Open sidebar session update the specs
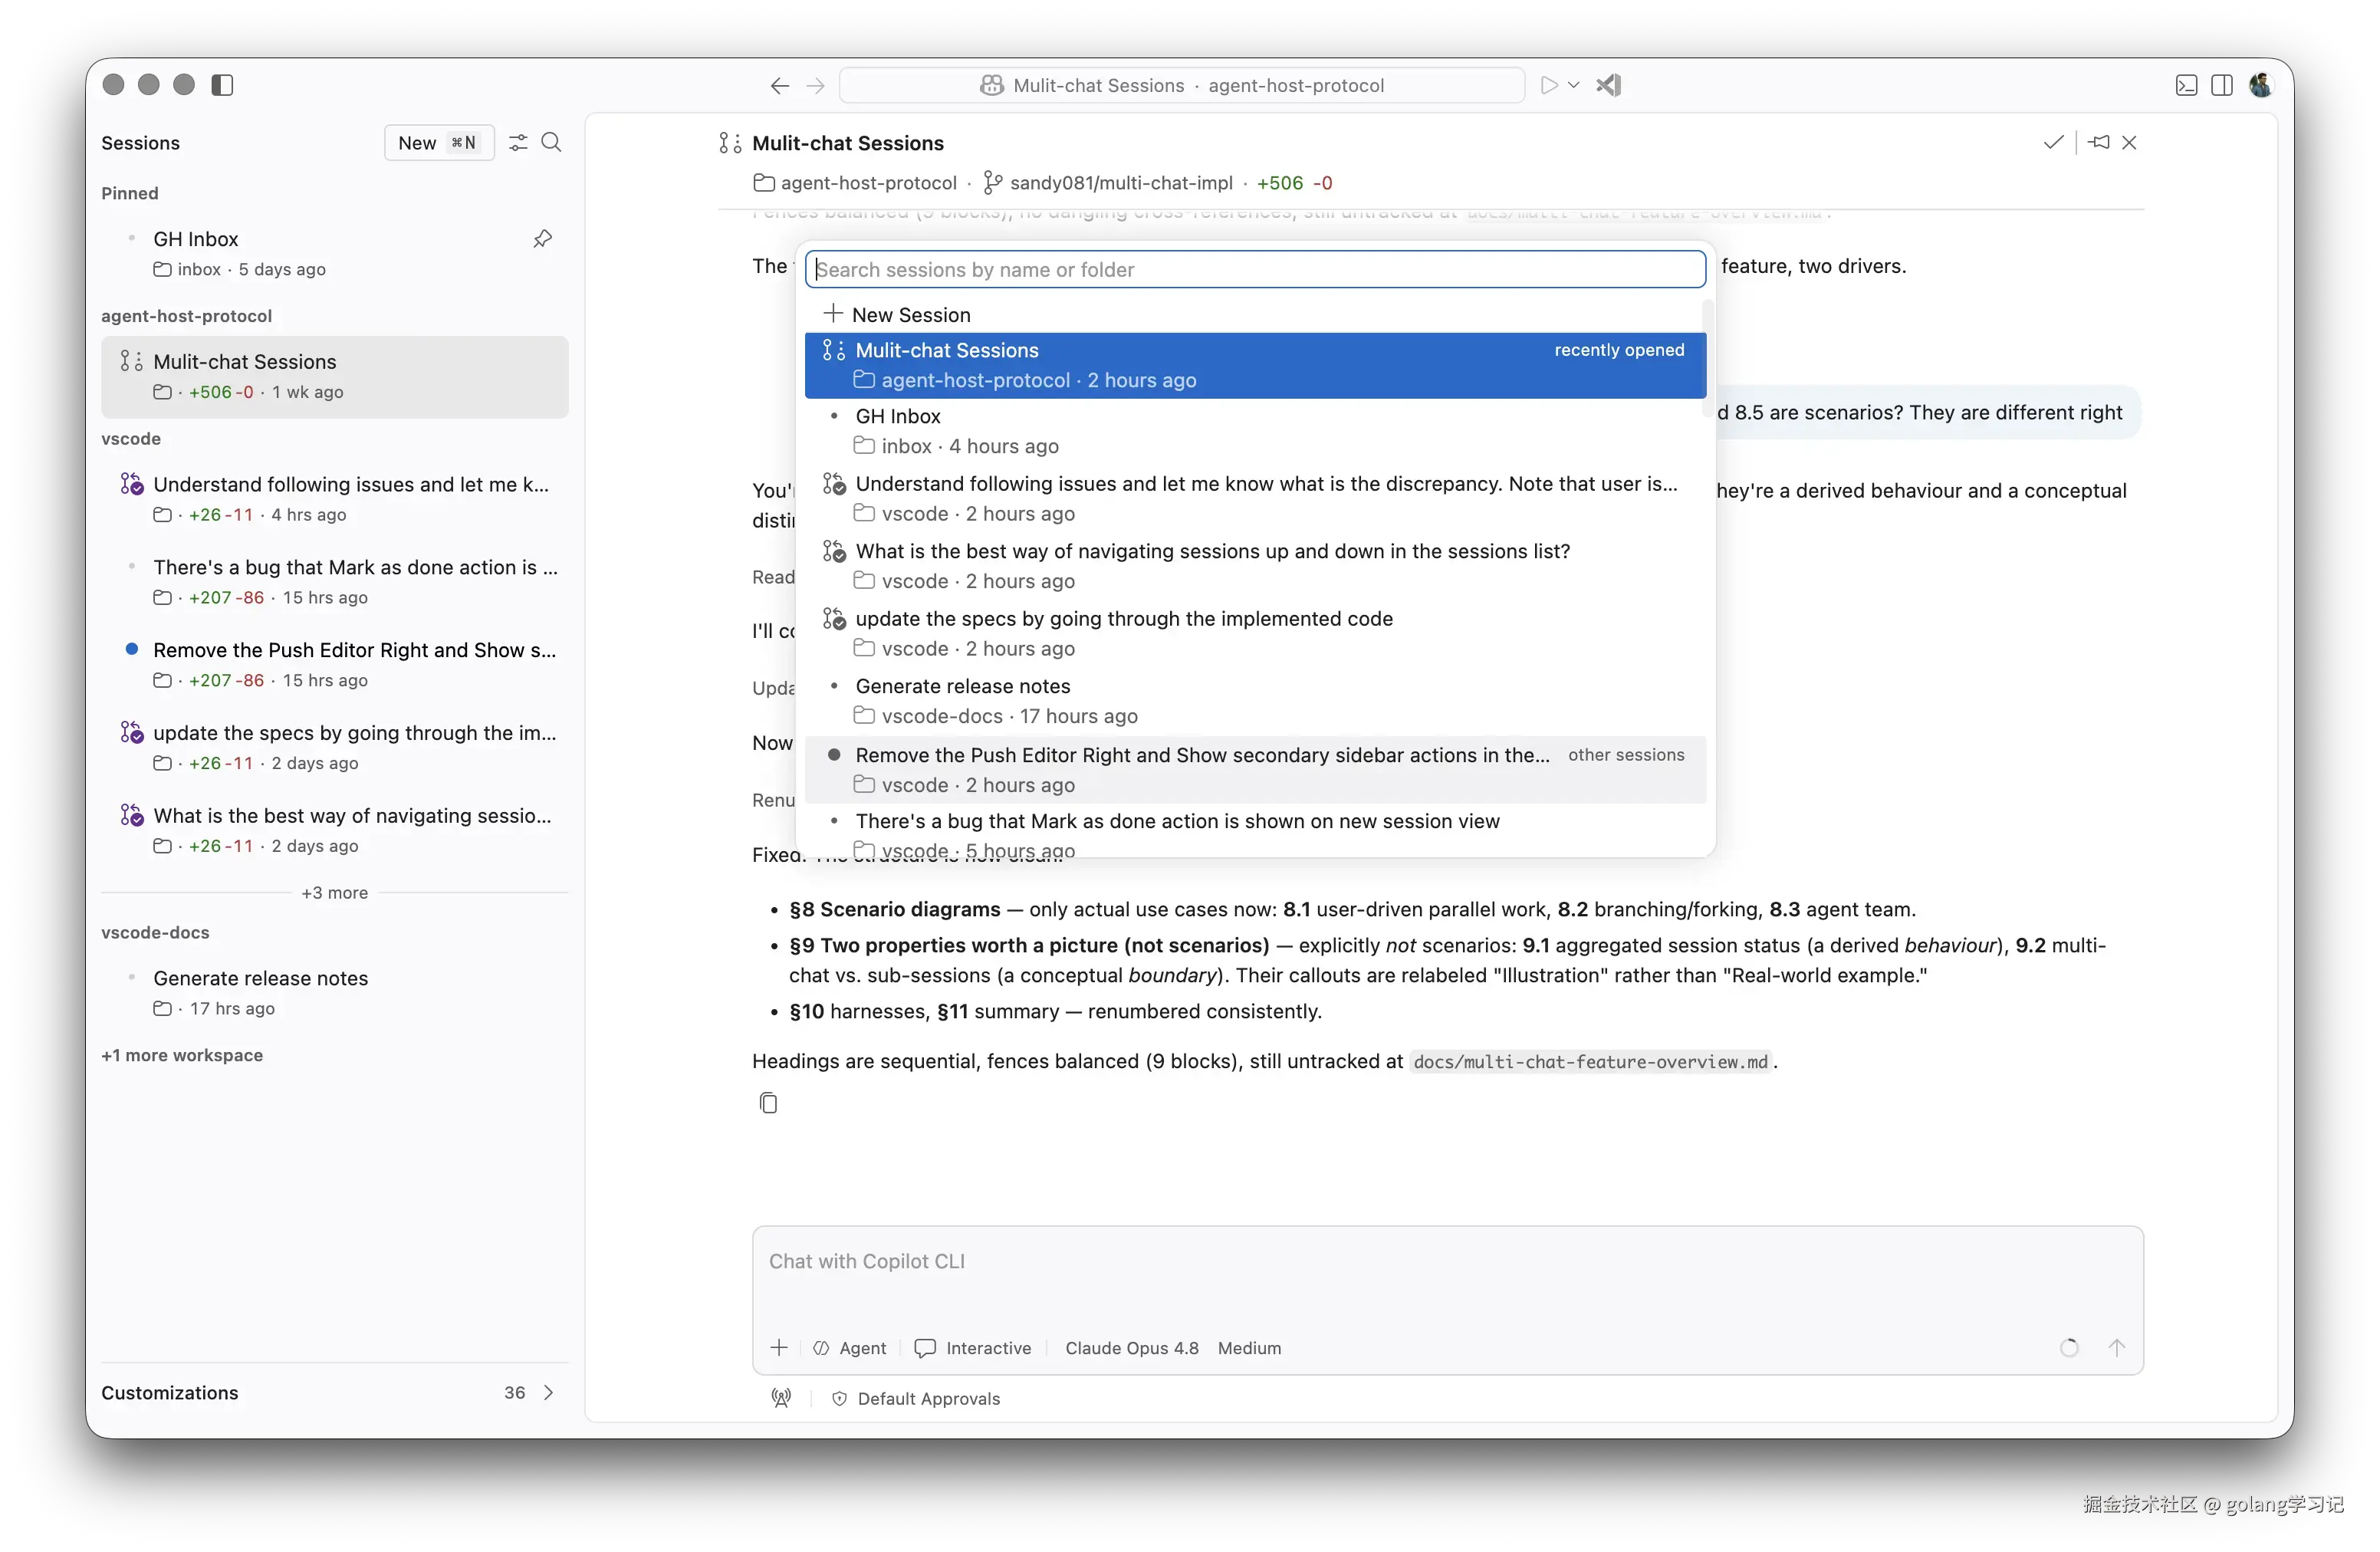This screenshot has width=2380, height=1552. click(335, 748)
